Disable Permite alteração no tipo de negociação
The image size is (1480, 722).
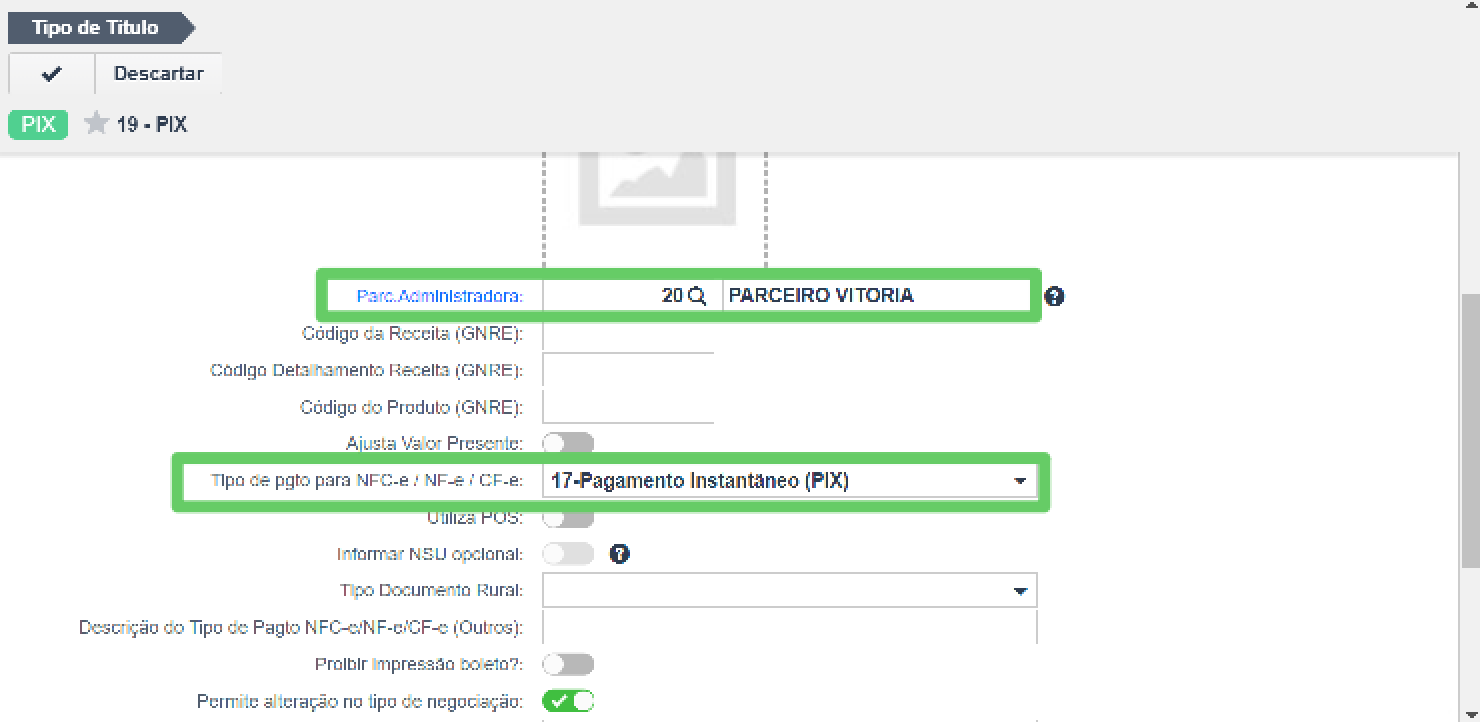tap(568, 701)
